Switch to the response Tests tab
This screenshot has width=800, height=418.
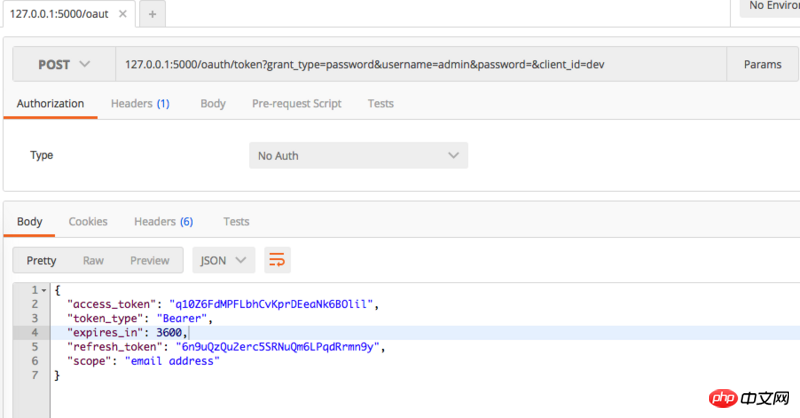point(236,221)
